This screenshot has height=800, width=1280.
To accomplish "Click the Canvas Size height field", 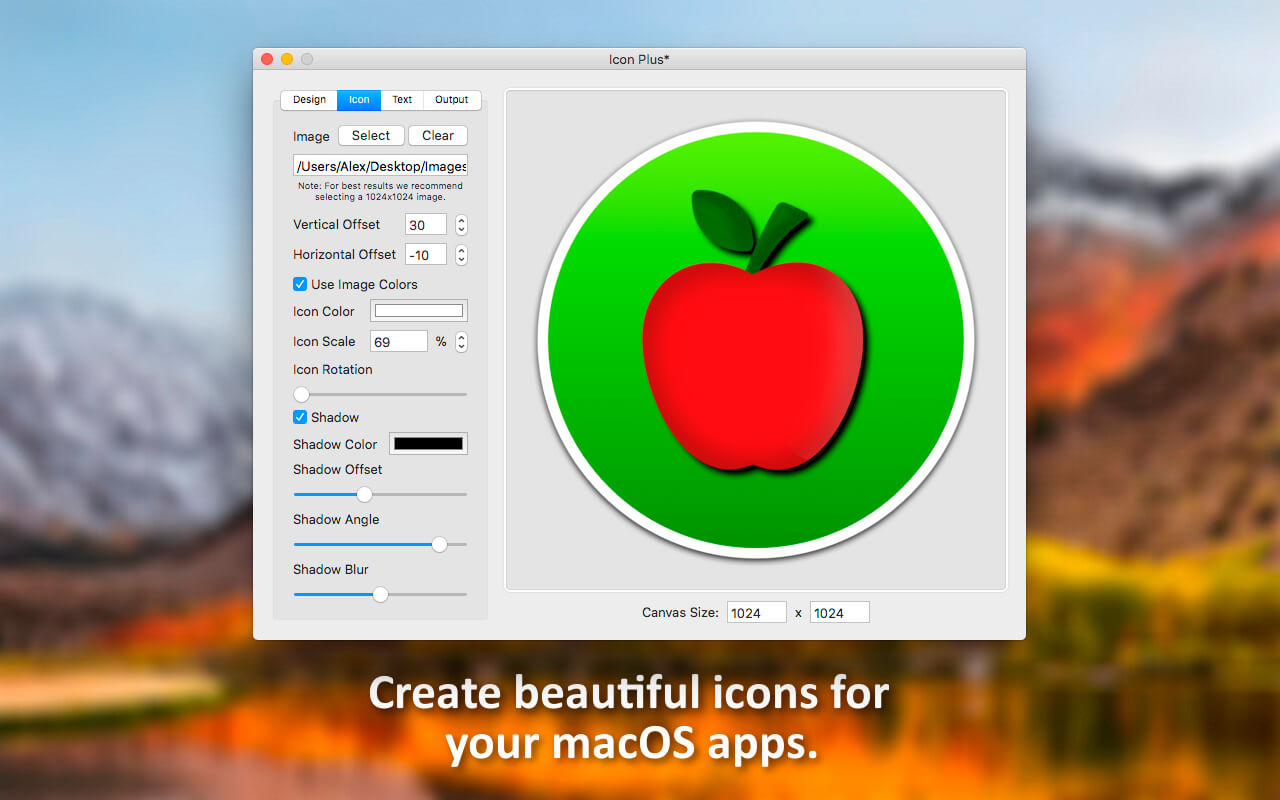I will 840,613.
